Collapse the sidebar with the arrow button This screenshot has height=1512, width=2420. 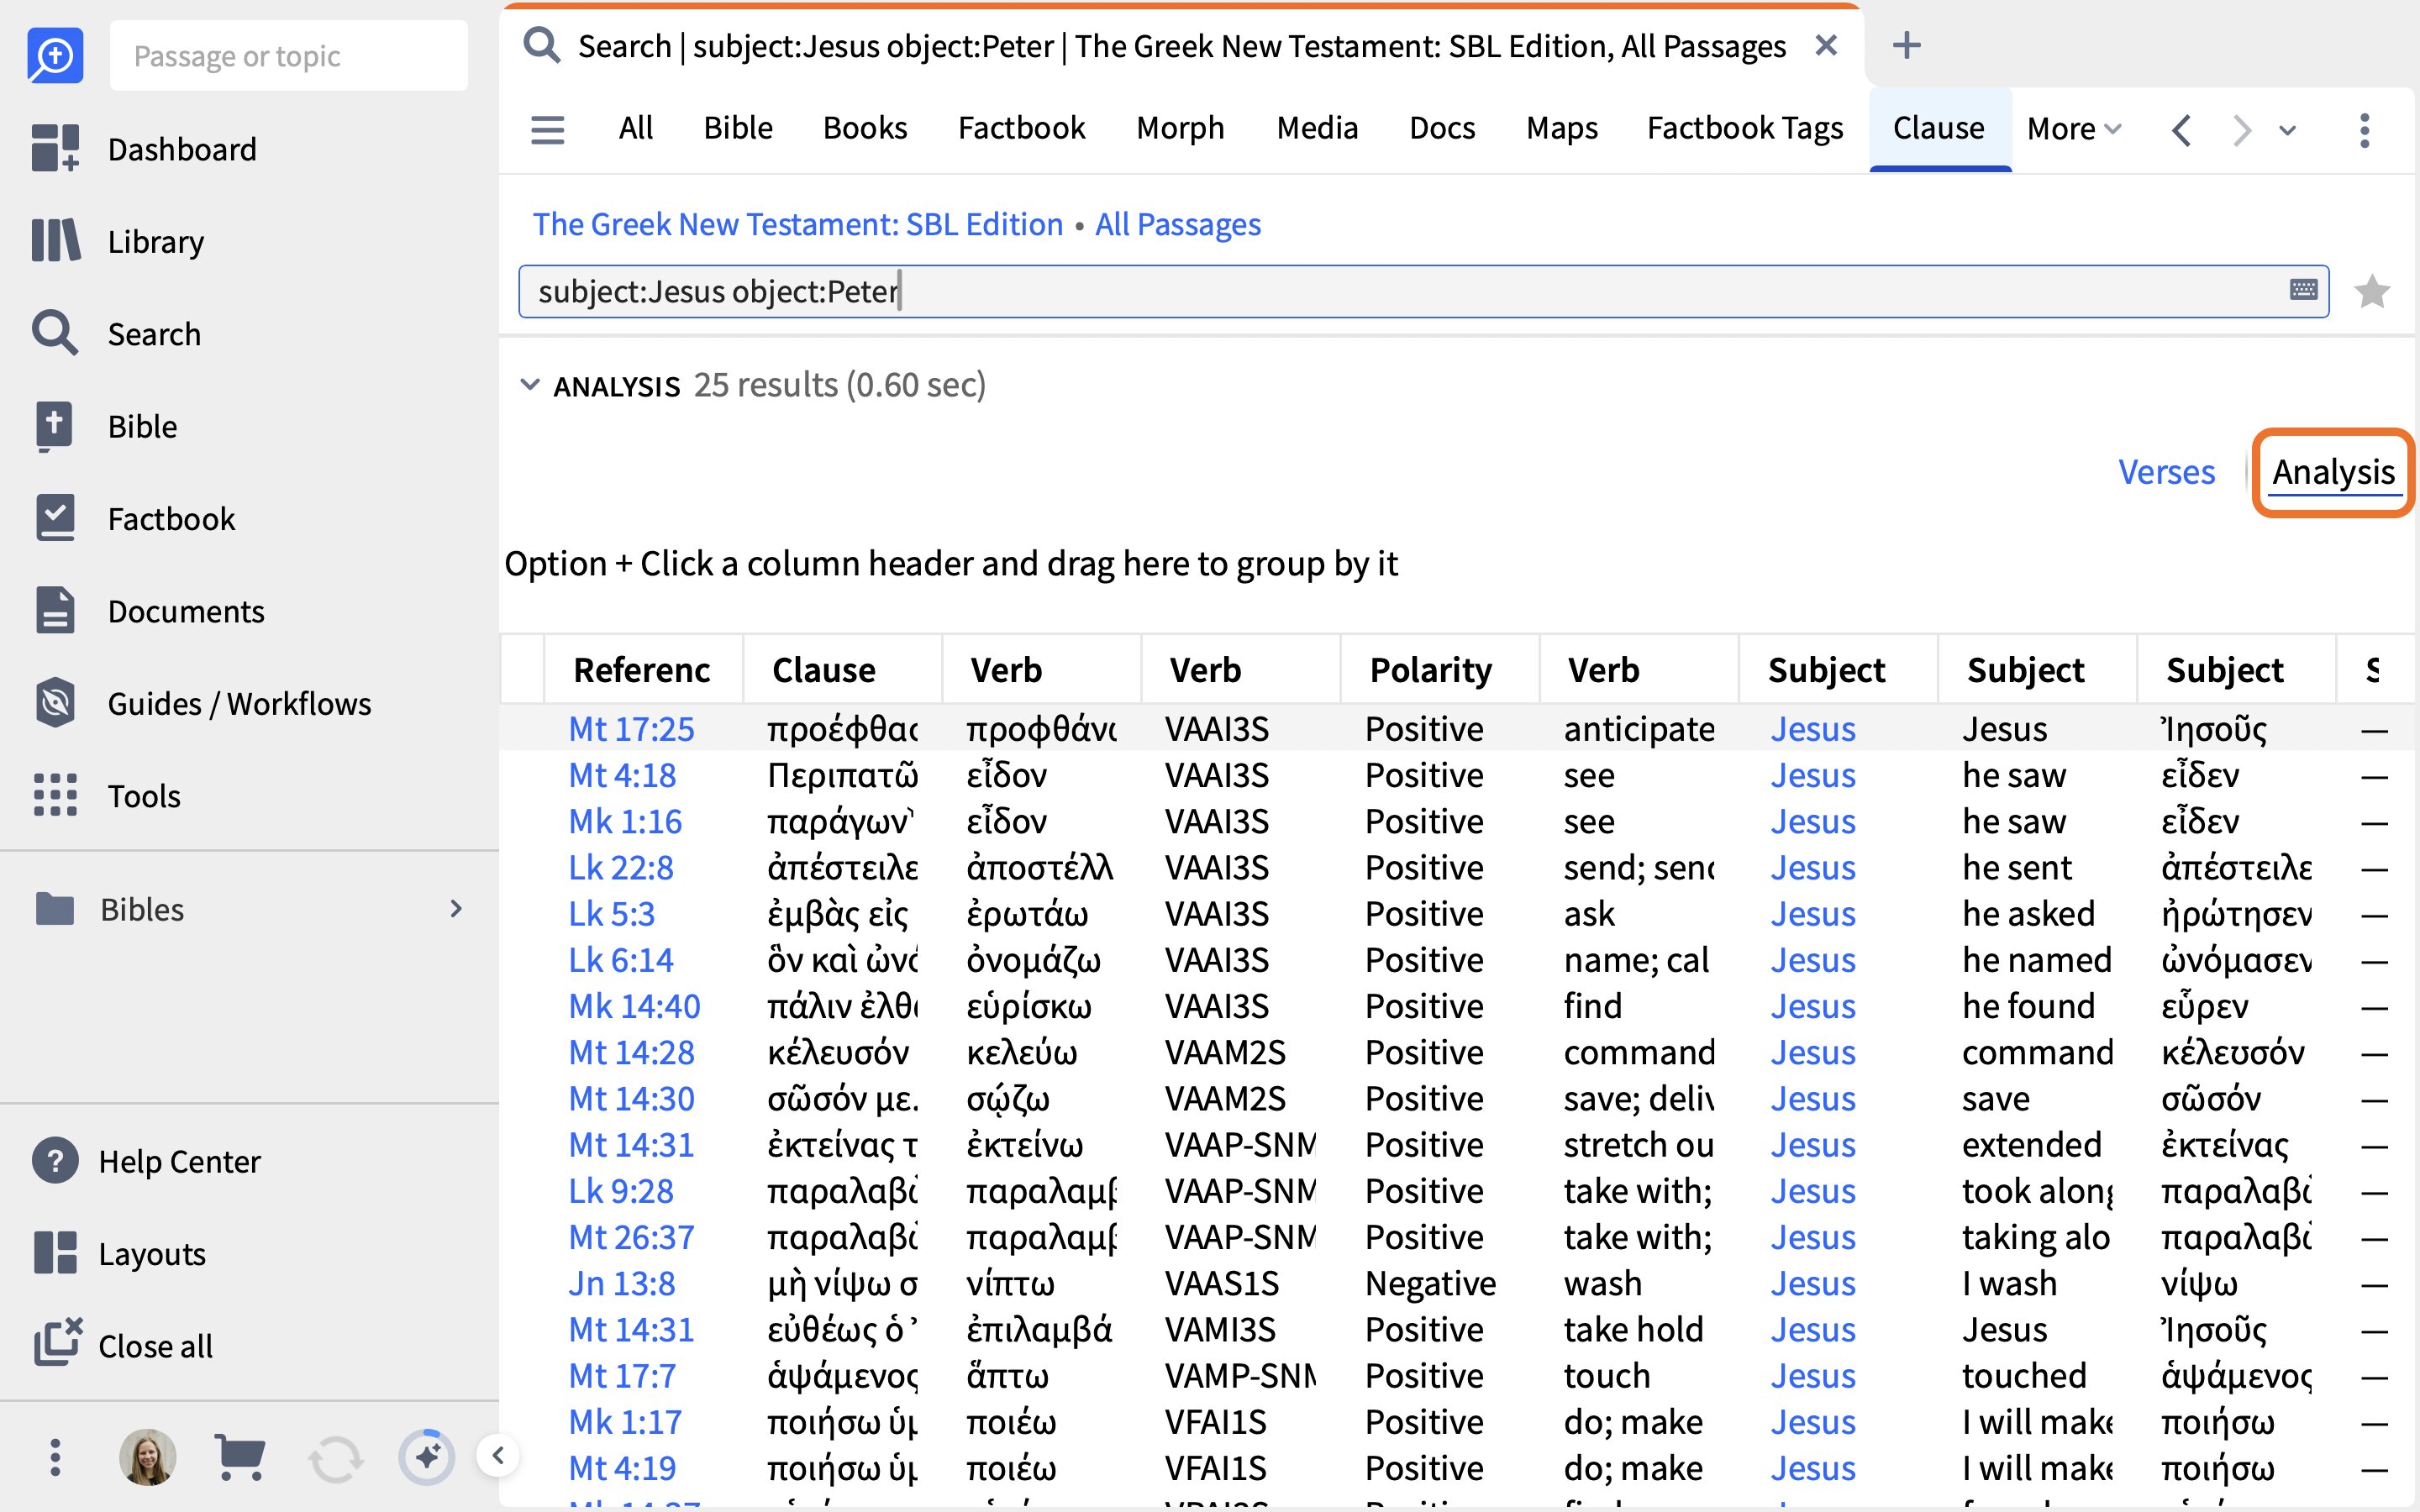pyautogui.click(x=498, y=1455)
